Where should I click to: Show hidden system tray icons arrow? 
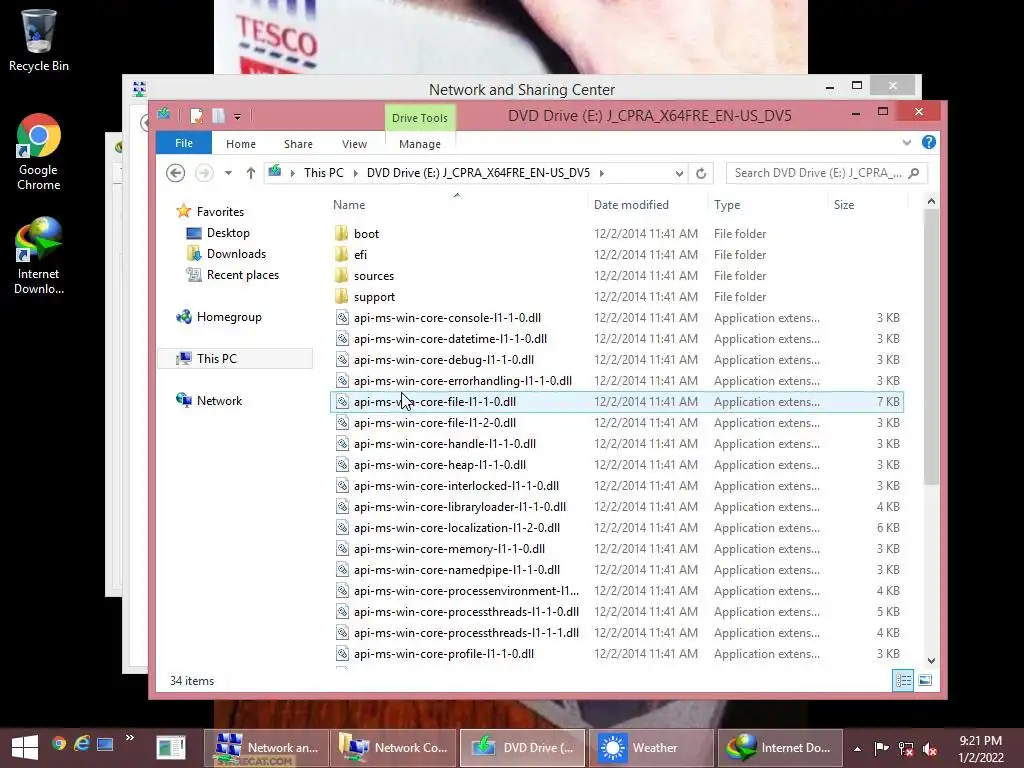[857, 749]
